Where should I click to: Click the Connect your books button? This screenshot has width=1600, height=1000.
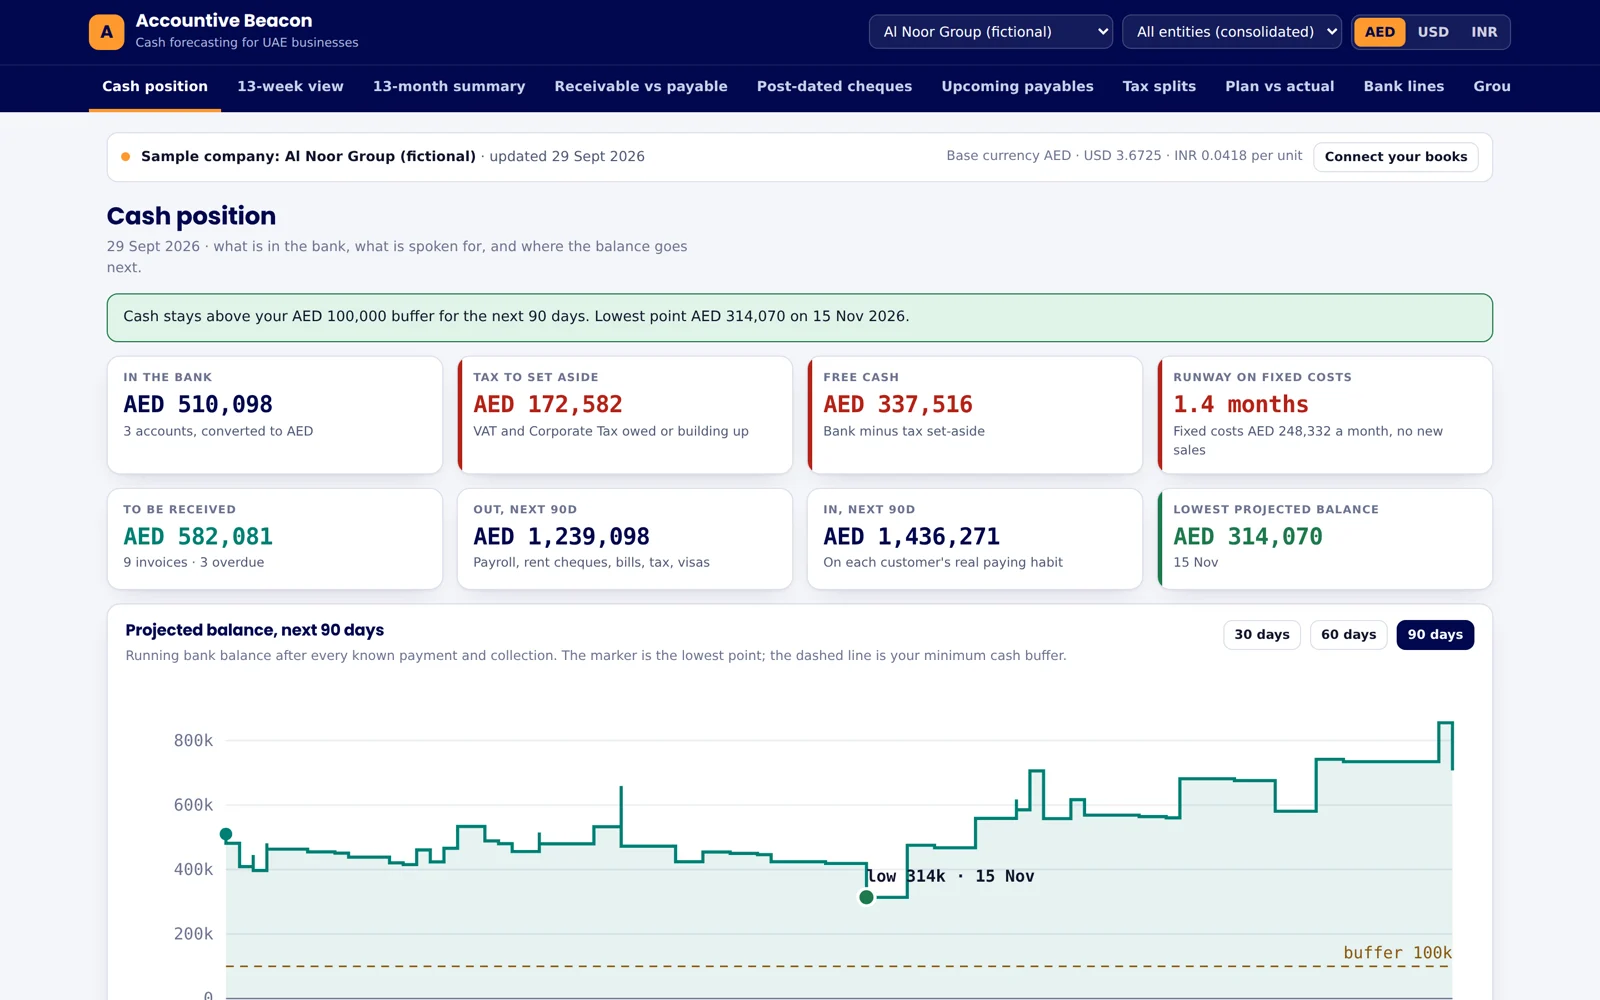click(x=1396, y=157)
